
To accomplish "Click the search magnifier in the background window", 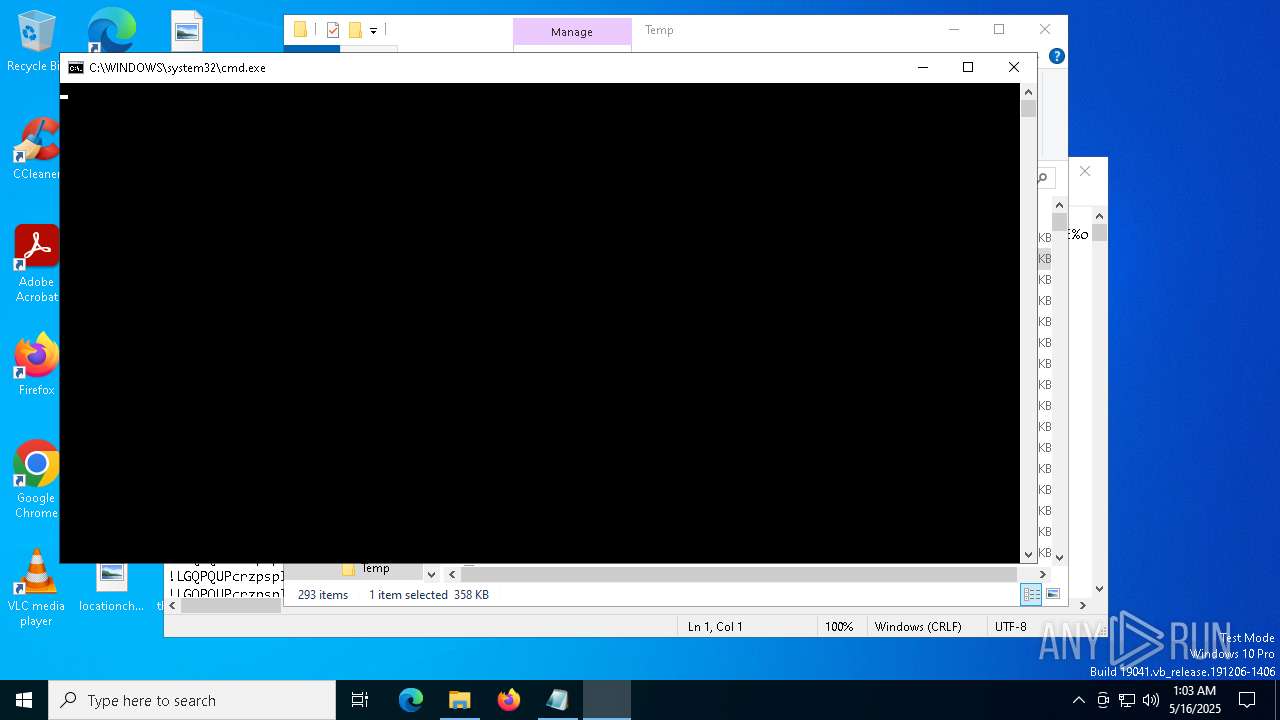I will pos(1042,178).
